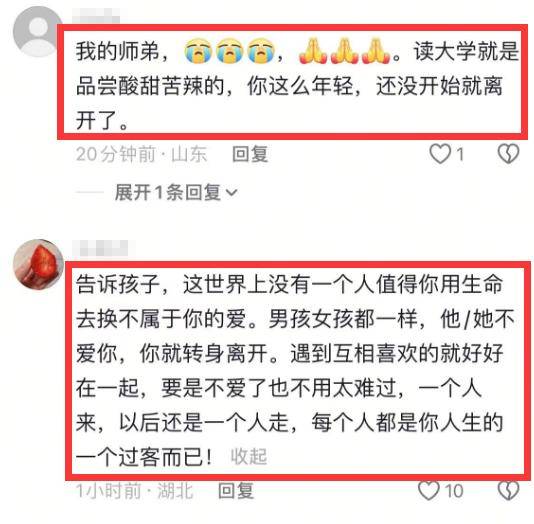Tap the 1小时前 · 湖北 timestamp
The width and height of the screenshot is (534, 524).
click(135, 491)
